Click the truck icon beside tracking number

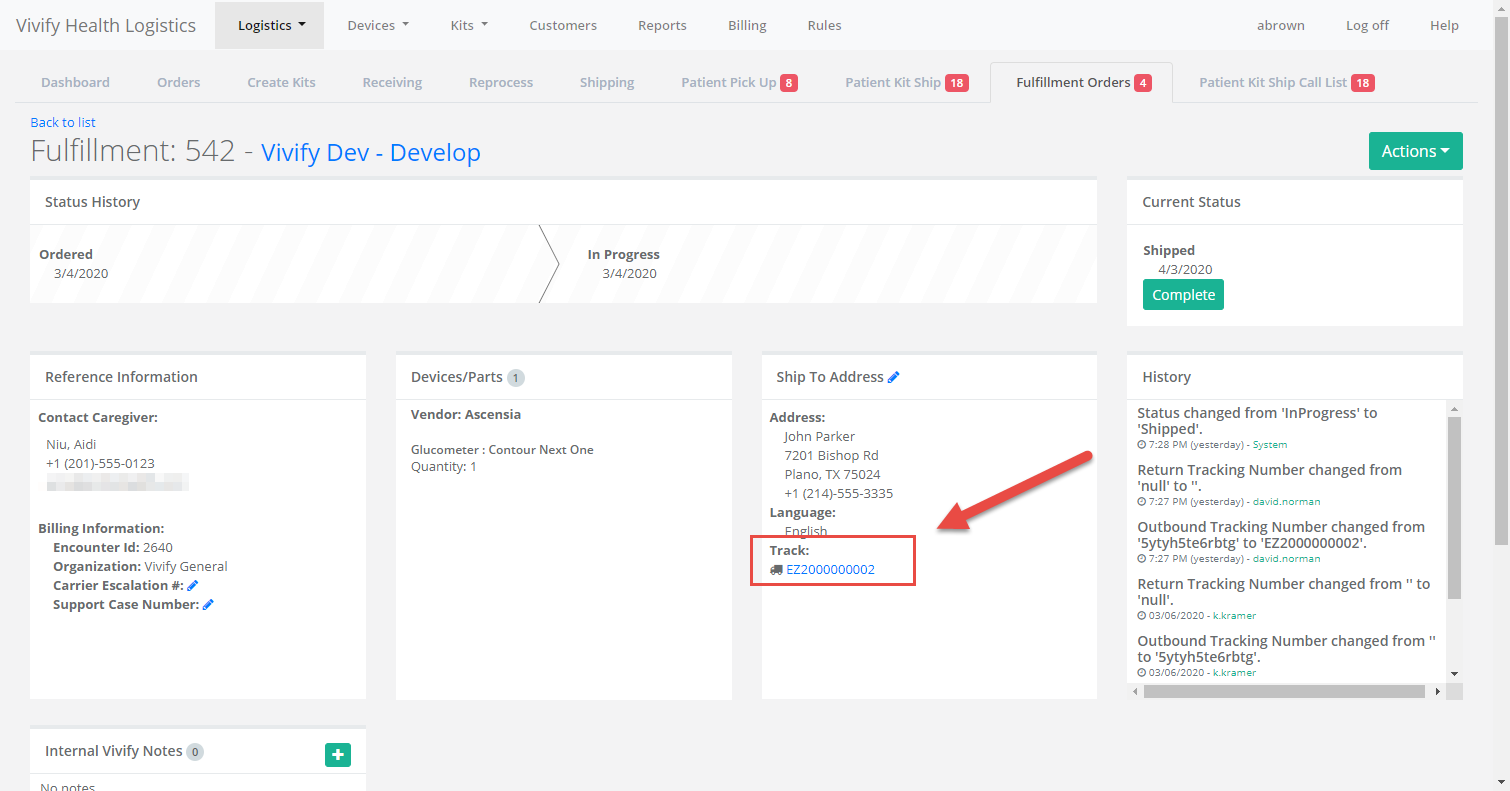point(776,570)
